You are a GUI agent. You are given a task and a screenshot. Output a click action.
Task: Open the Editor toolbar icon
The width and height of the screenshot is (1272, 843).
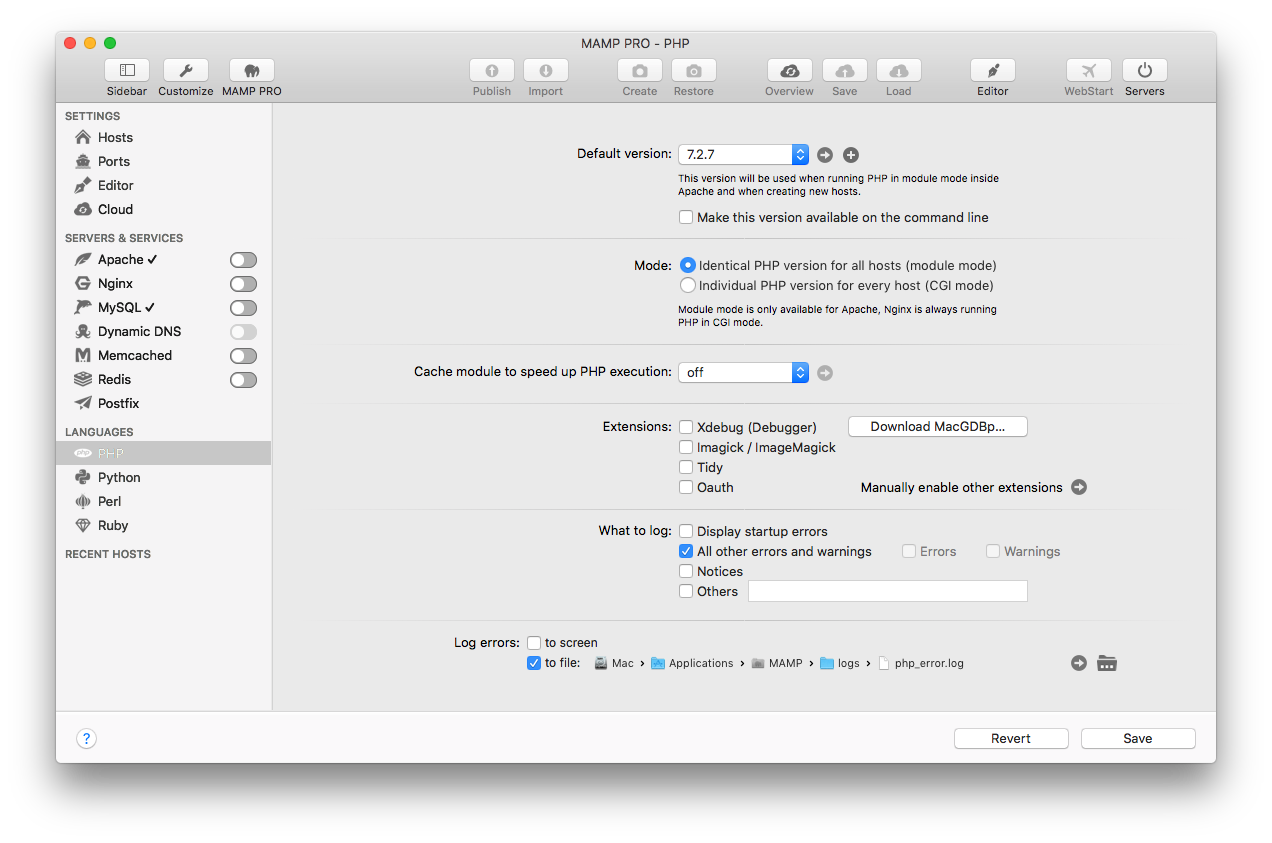click(992, 71)
